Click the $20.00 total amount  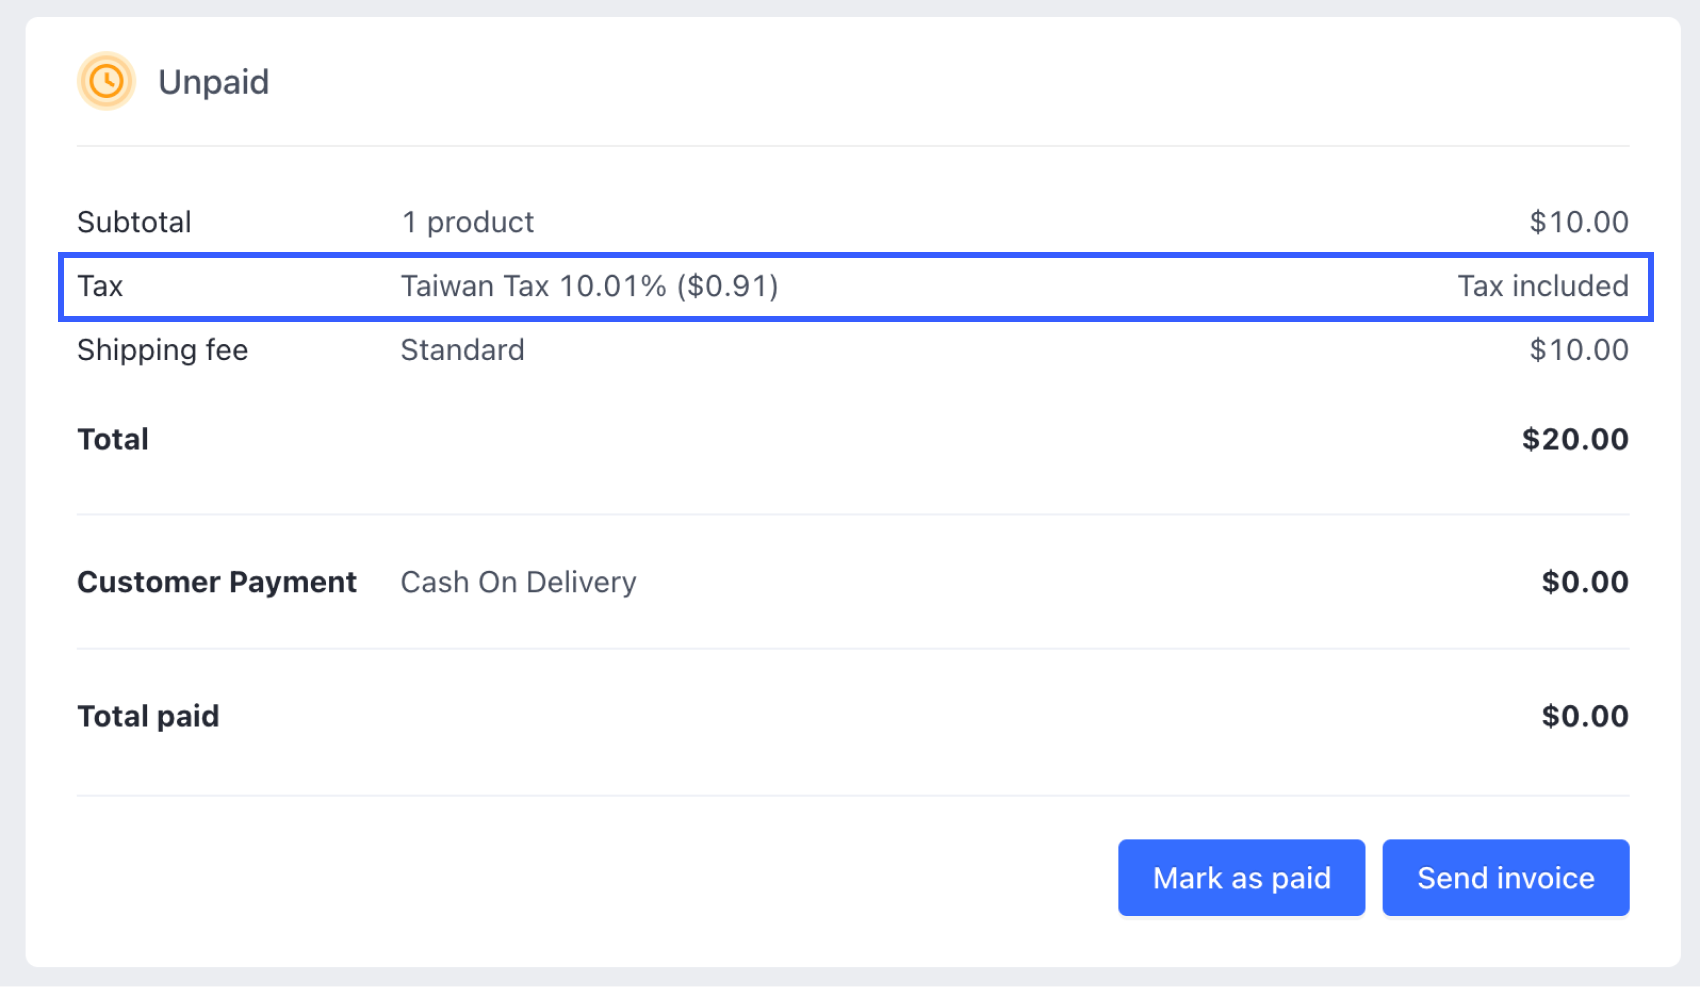click(x=1575, y=439)
